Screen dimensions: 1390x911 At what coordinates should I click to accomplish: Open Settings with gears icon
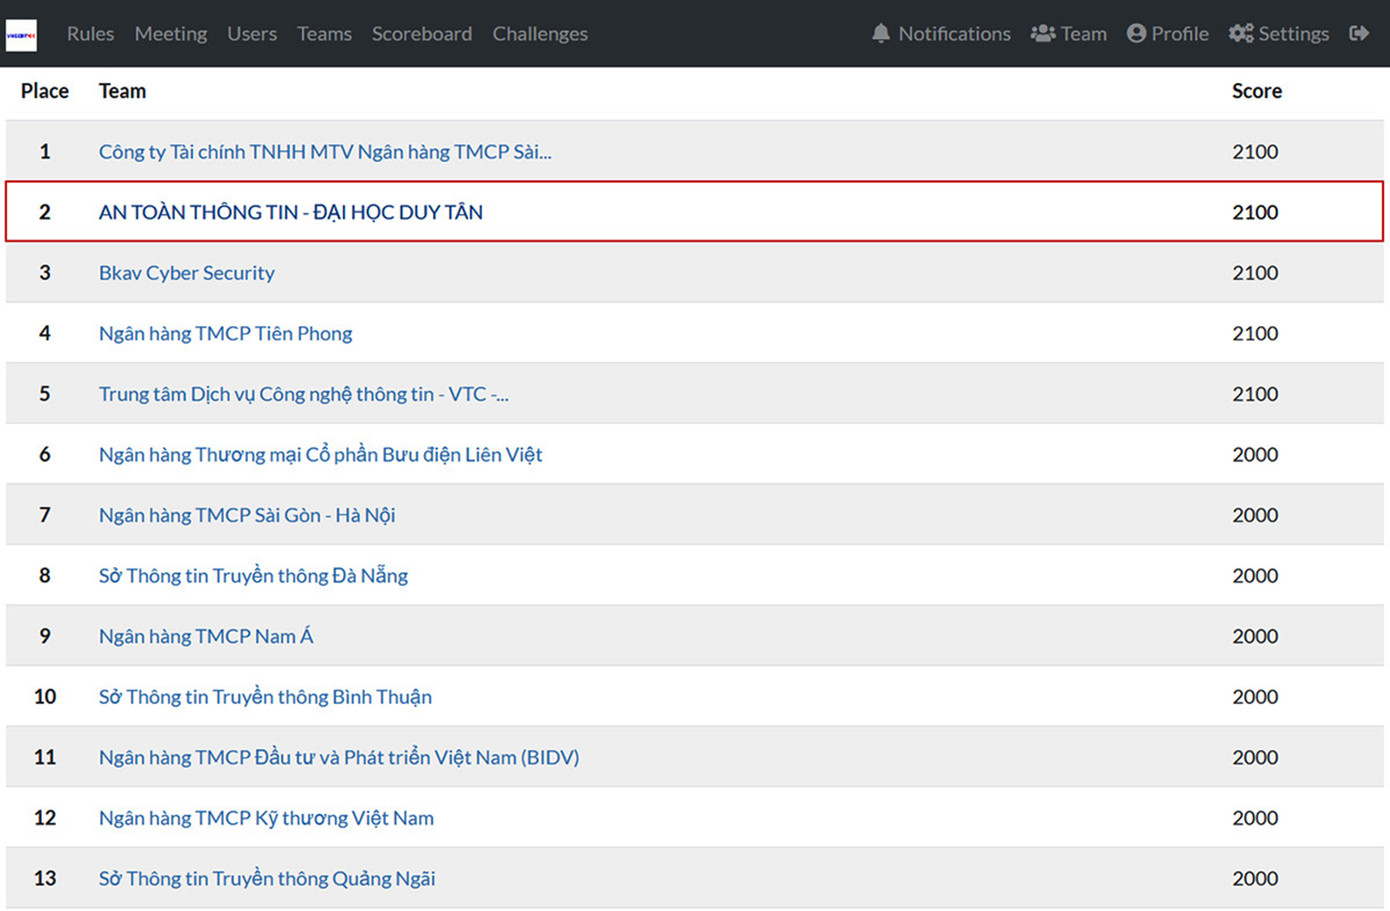[1279, 34]
